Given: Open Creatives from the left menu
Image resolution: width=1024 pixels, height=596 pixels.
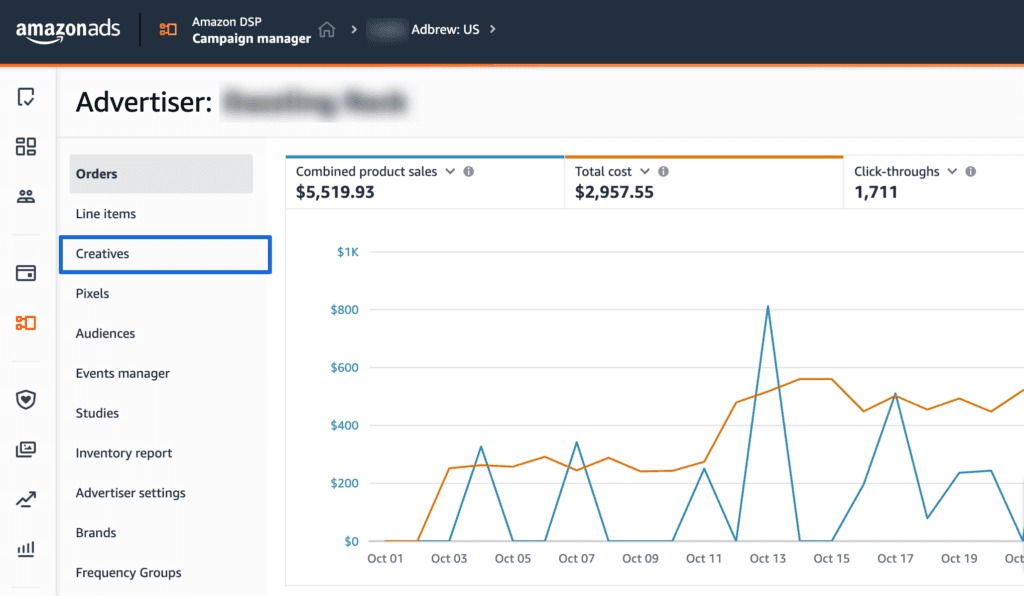Looking at the screenshot, I should [x=103, y=254].
